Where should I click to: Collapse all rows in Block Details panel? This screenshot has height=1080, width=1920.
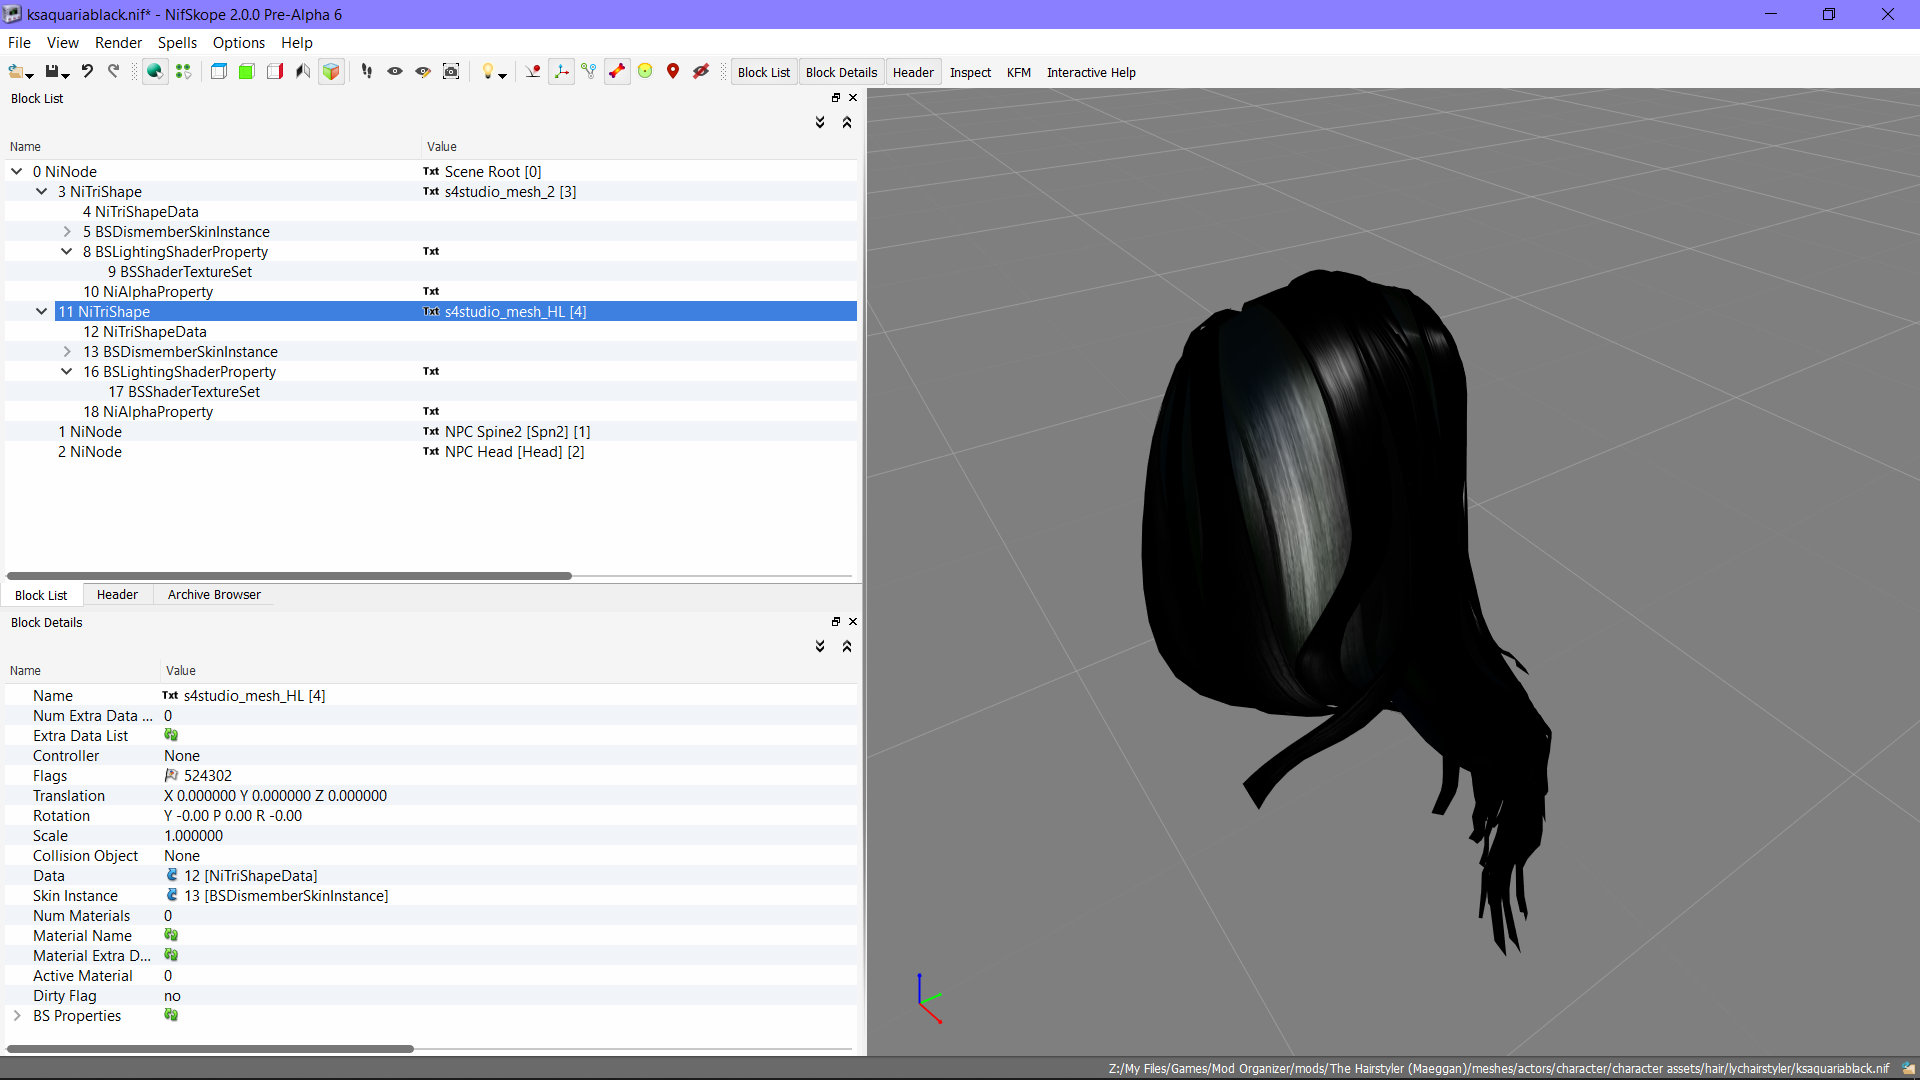point(847,646)
